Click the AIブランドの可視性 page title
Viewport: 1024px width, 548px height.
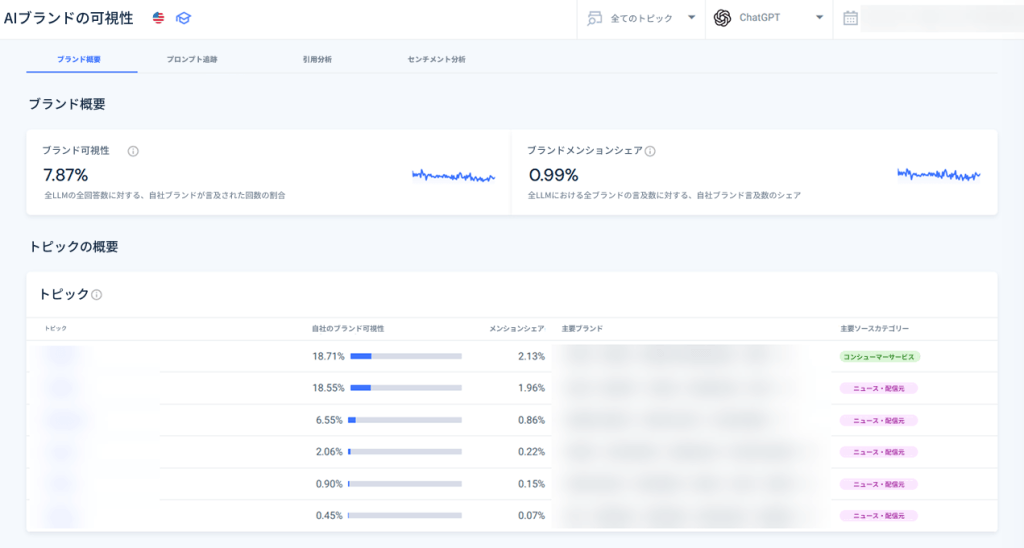click(69, 18)
